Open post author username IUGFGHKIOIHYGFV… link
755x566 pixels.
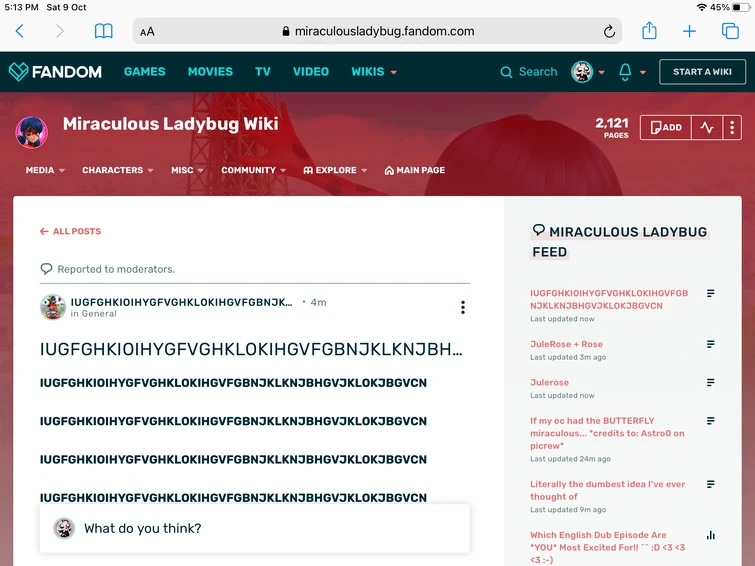(x=181, y=302)
